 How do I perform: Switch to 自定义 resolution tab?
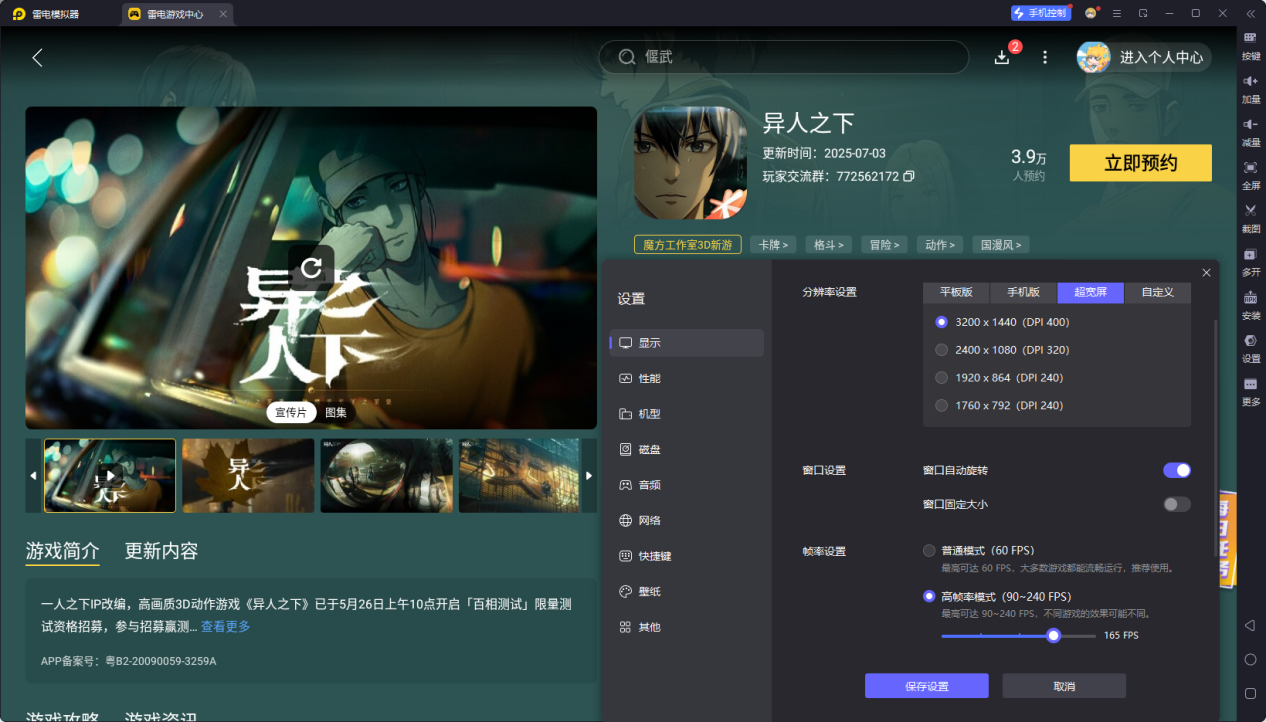pos(1158,292)
